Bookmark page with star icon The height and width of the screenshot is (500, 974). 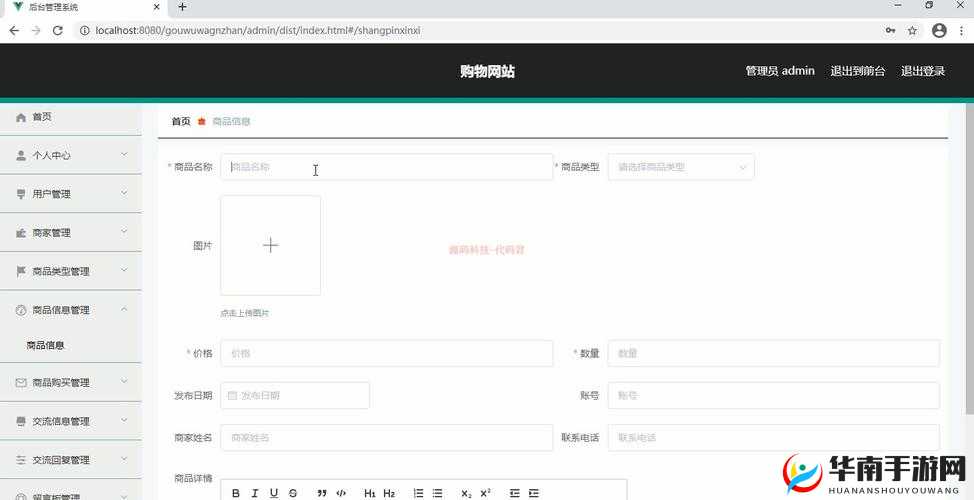[x=913, y=30]
